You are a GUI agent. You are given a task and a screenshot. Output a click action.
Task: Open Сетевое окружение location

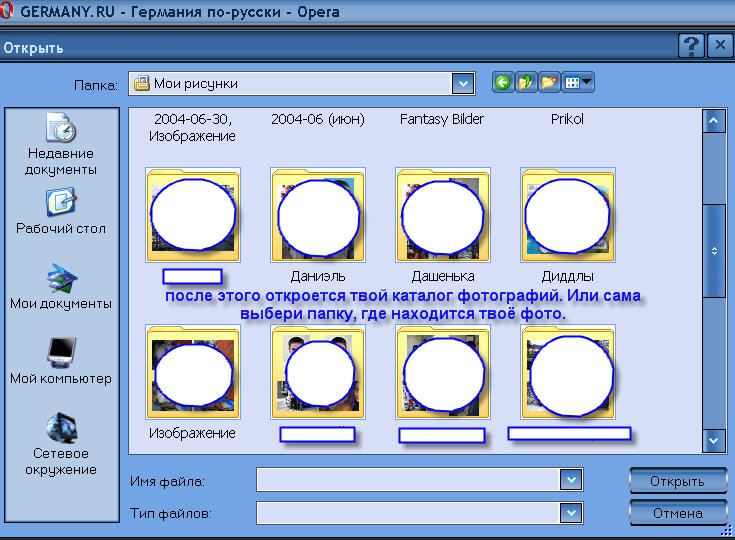tap(61, 444)
